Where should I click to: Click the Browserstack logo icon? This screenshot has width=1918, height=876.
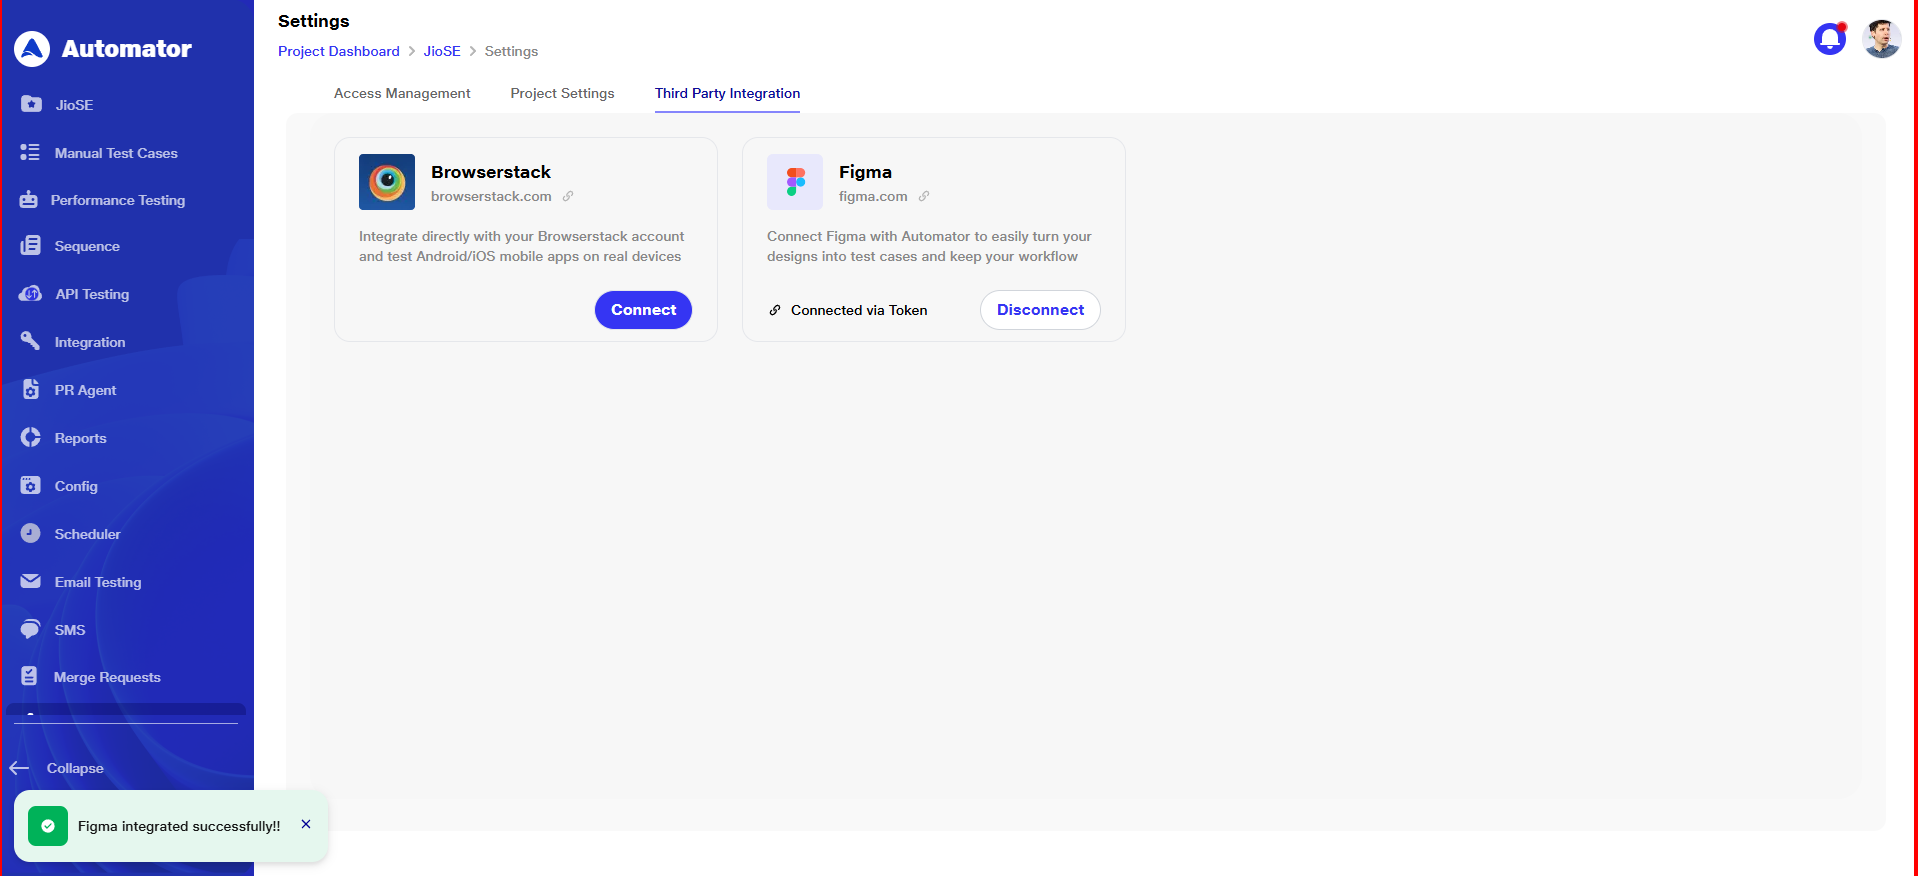click(386, 182)
